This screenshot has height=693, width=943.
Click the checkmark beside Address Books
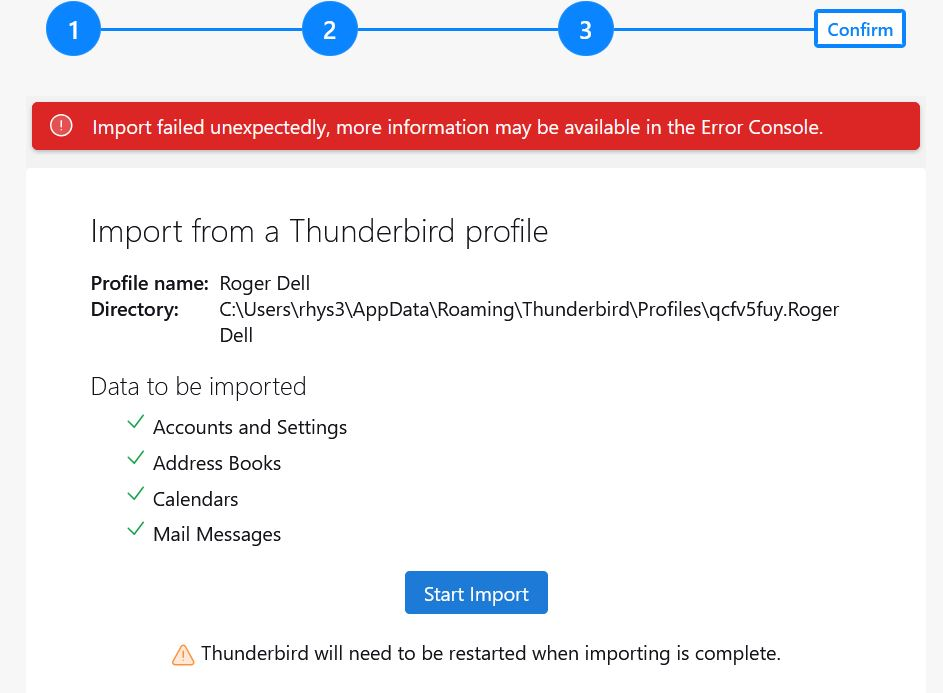[x=136, y=458]
